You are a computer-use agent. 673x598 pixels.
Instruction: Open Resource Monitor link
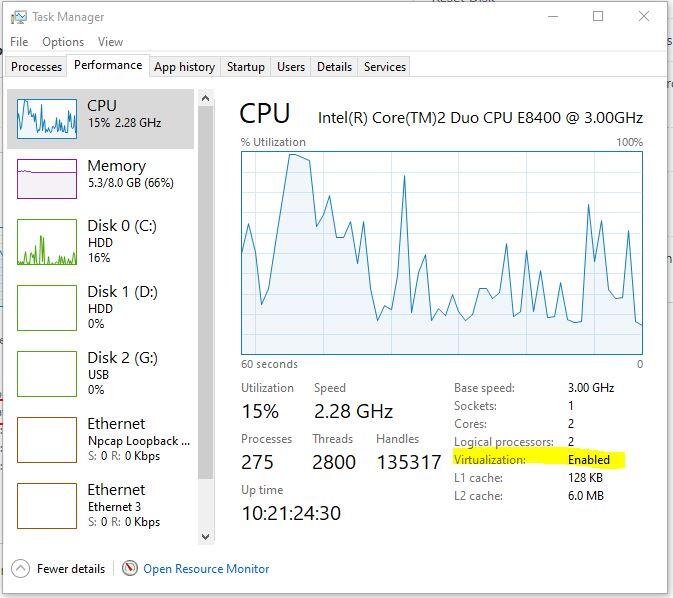click(x=206, y=569)
